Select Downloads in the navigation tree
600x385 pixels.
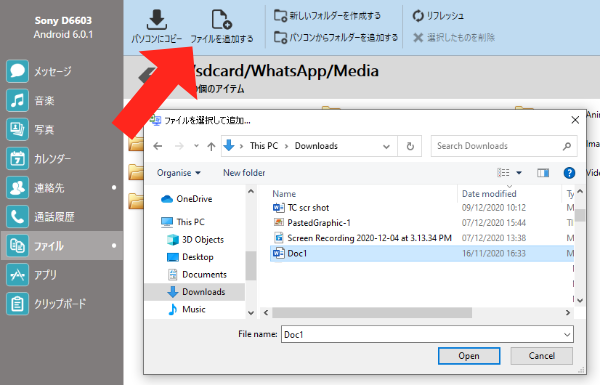click(195, 292)
